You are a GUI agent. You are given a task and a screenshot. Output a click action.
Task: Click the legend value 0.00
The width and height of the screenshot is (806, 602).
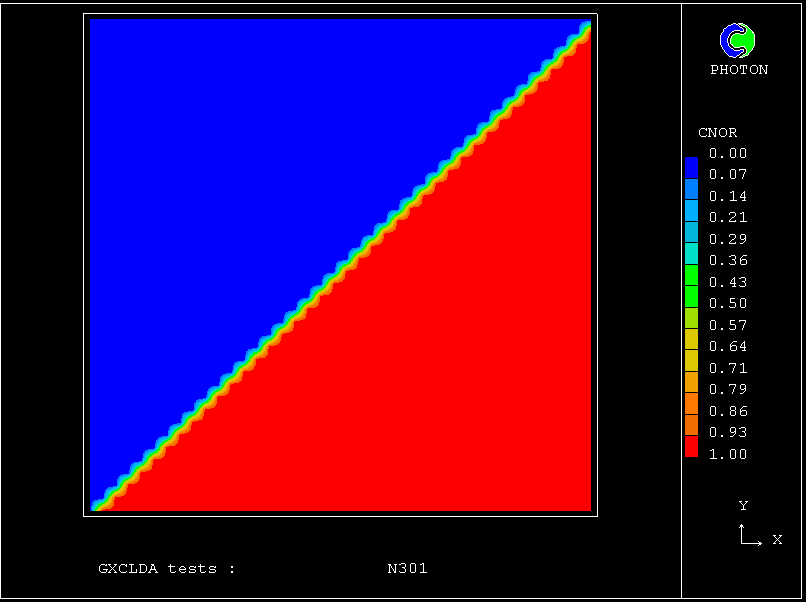click(728, 153)
